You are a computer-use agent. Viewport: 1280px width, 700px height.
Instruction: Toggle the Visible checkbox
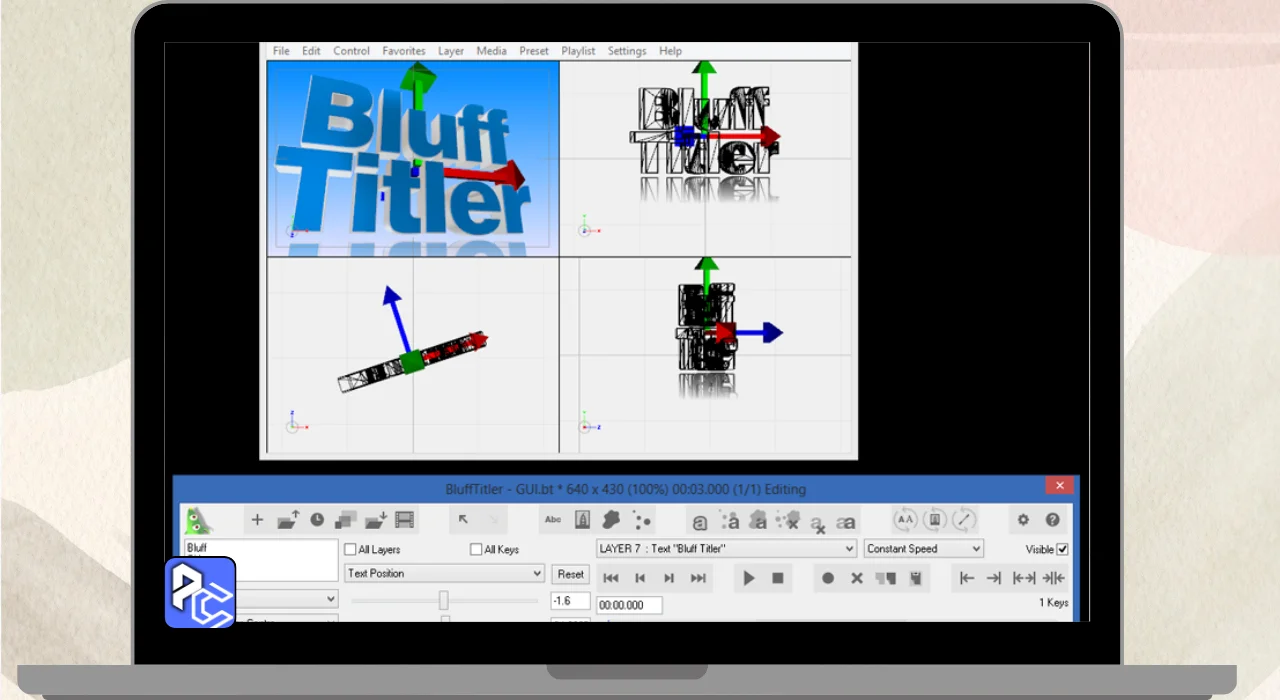click(1062, 549)
